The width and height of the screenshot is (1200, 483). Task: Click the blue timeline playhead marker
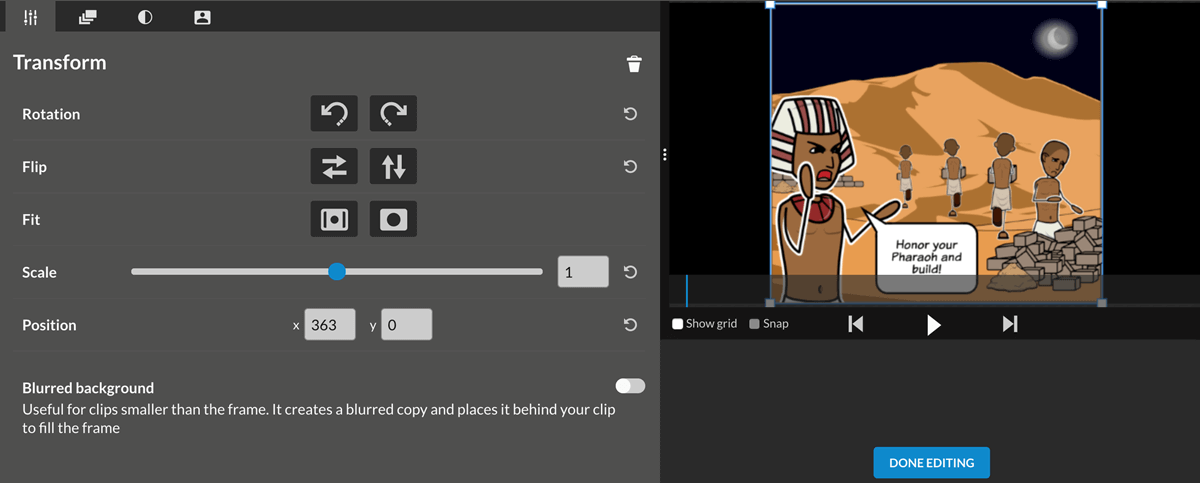tap(687, 290)
